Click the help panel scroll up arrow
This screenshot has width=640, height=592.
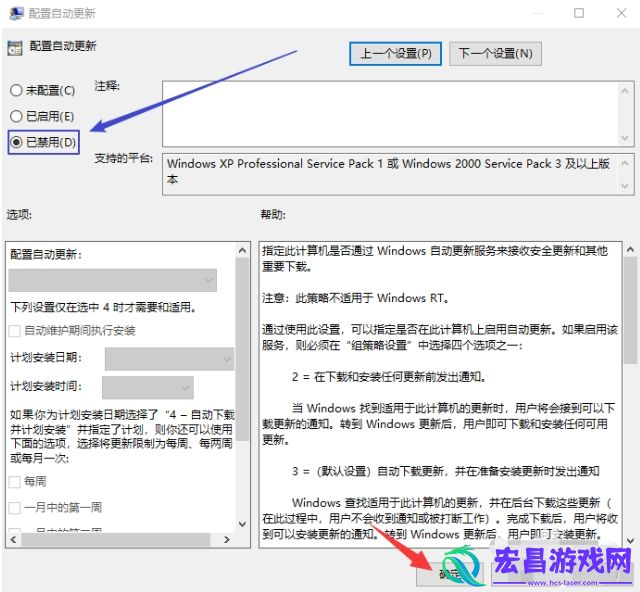(631, 249)
